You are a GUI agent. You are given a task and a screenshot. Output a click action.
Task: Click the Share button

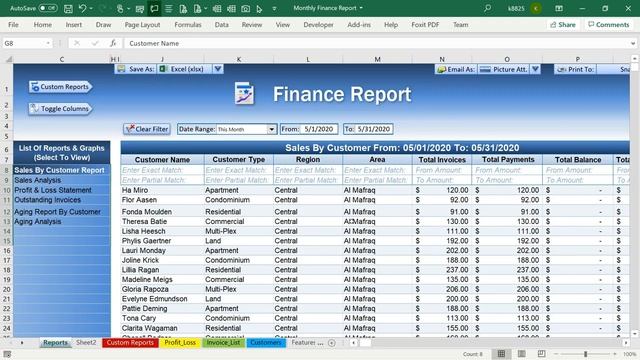click(563, 25)
